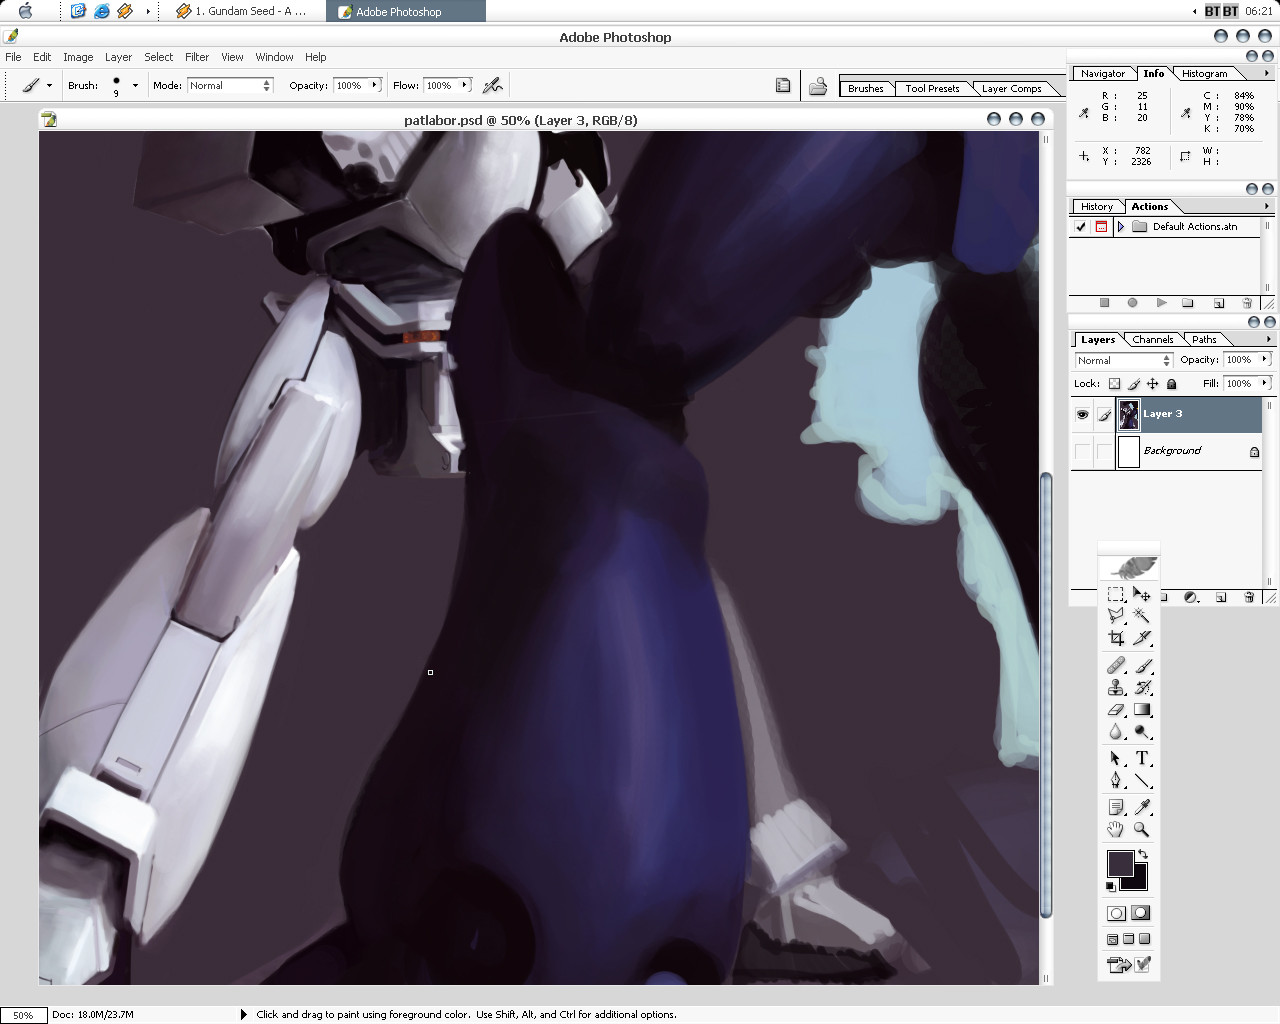Toggle dialog on/off for Default Actions
Viewport: 1280px width, 1024px height.
(x=1101, y=227)
